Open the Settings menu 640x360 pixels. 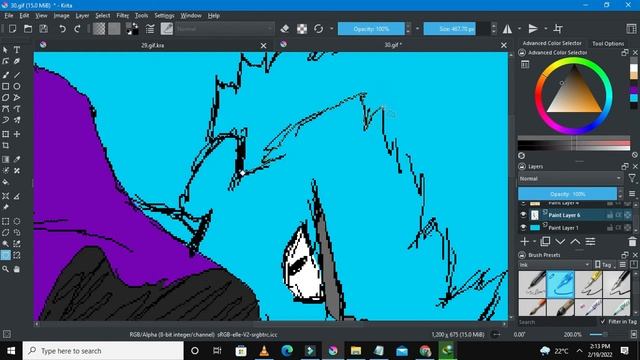[164, 16]
